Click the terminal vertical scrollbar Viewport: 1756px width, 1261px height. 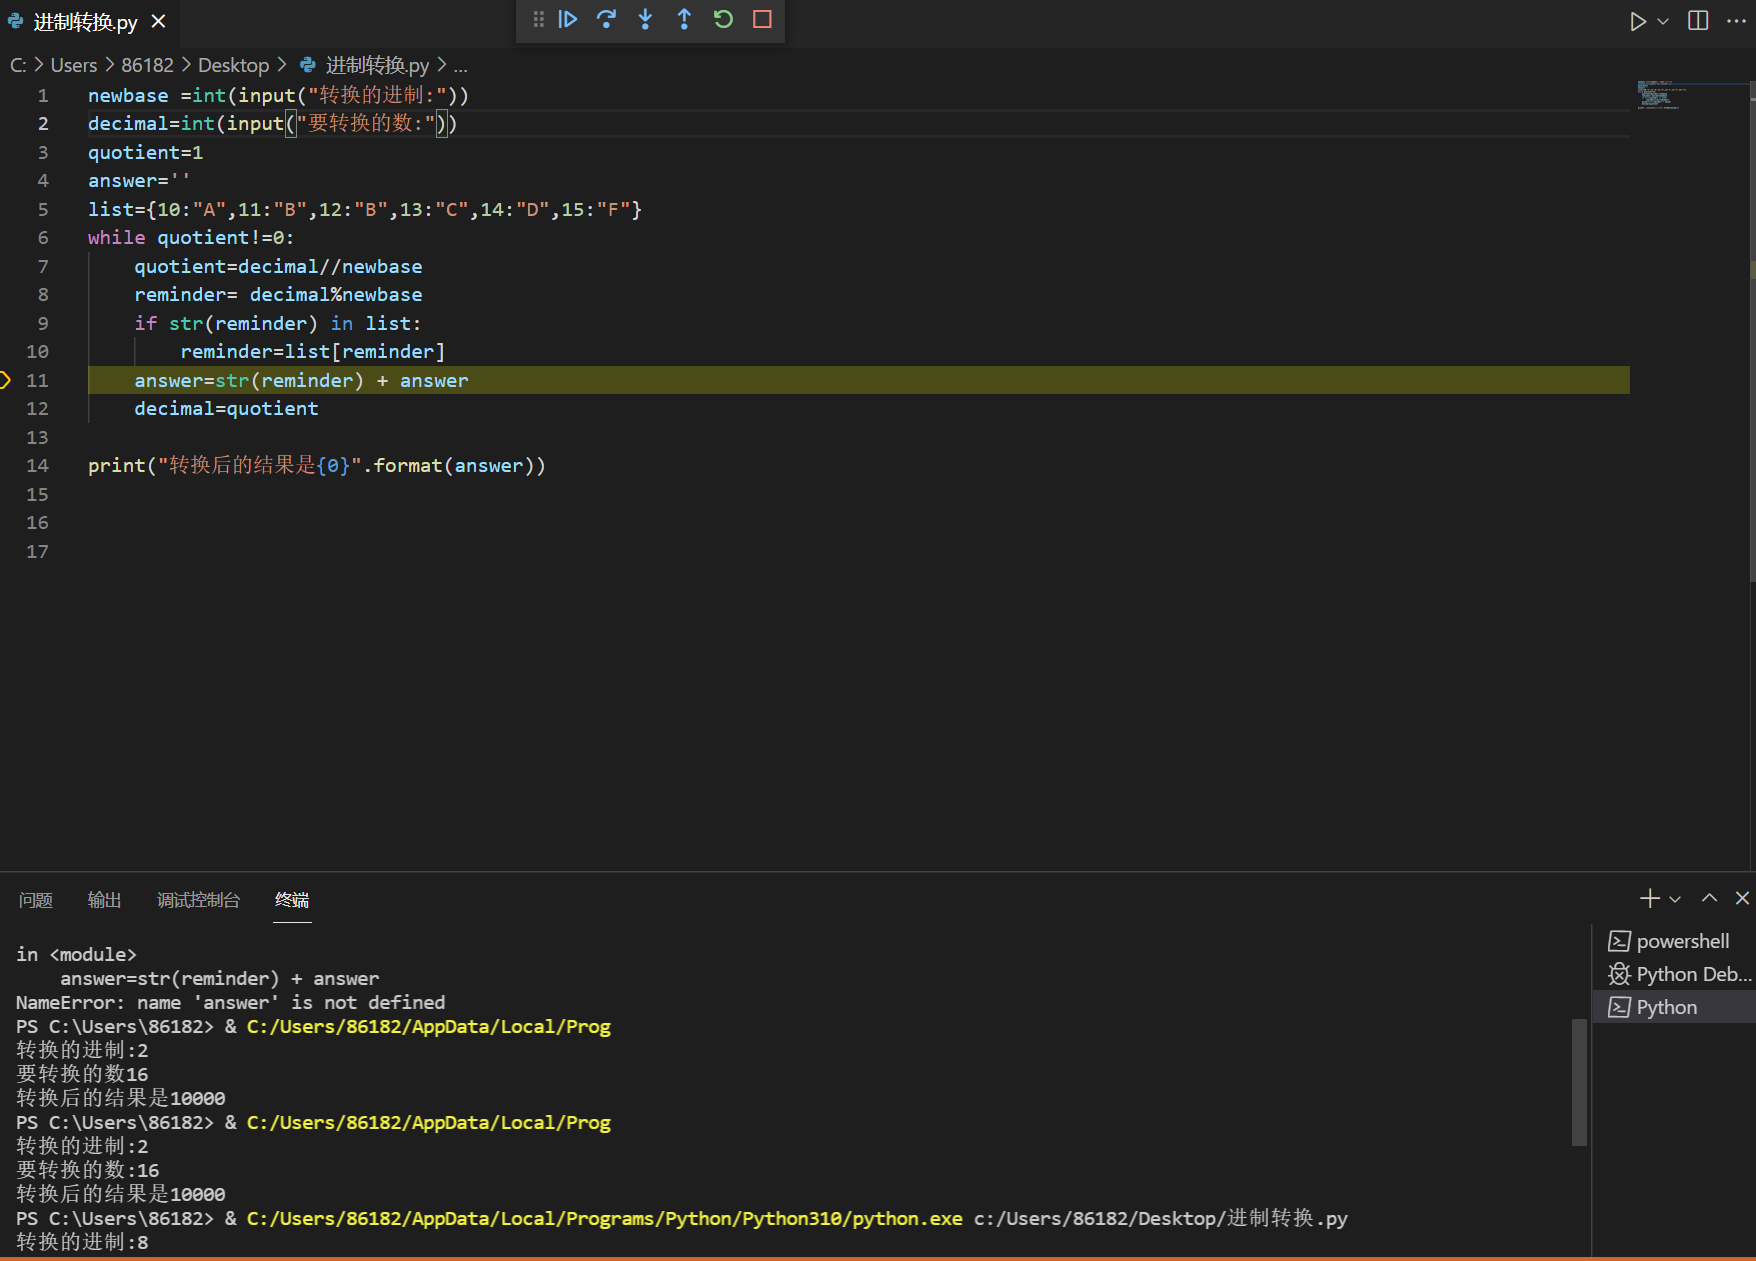[1580, 1082]
